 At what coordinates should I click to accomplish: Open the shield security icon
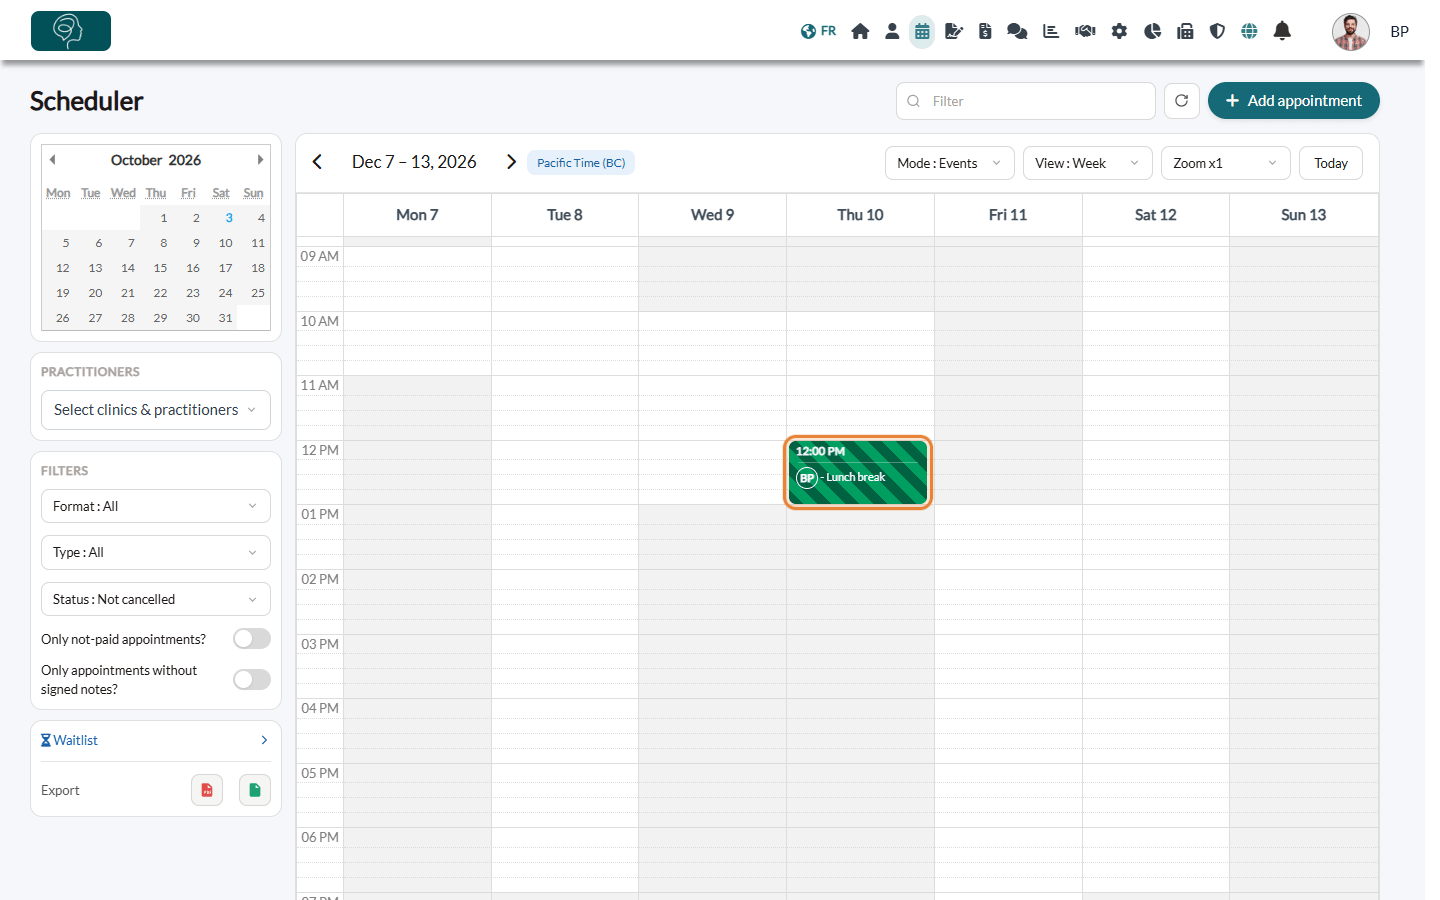(x=1217, y=31)
